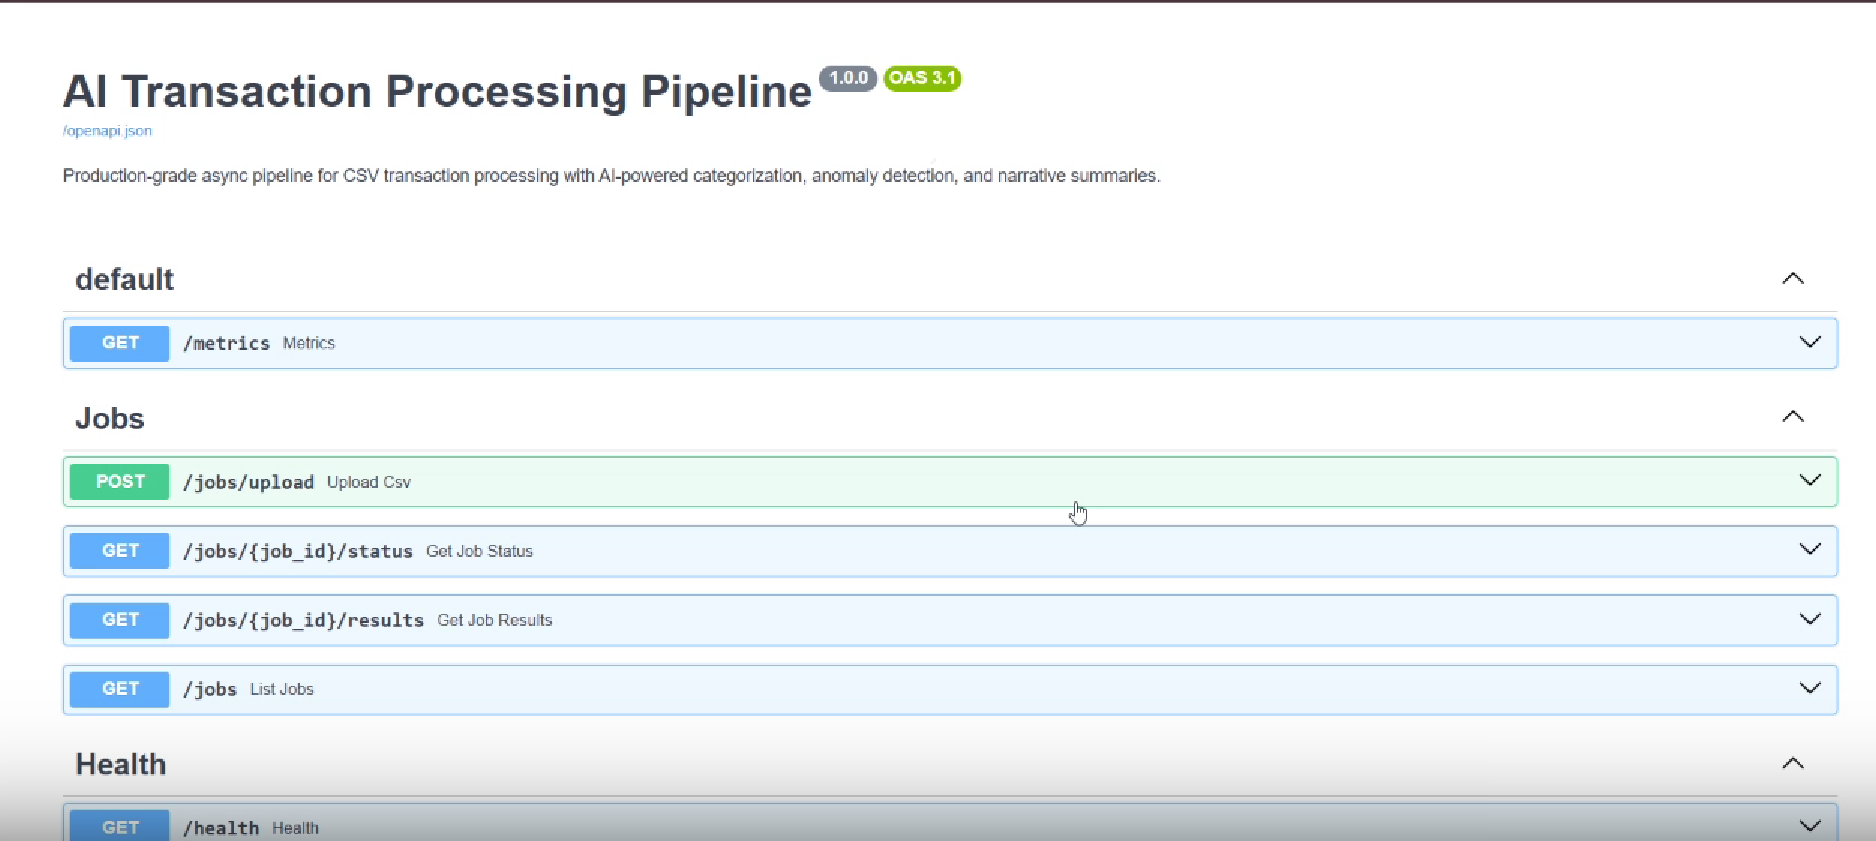Image resolution: width=1876 pixels, height=841 pixels.
Task: Click the Jobs section heading
Action: point(110,418)
